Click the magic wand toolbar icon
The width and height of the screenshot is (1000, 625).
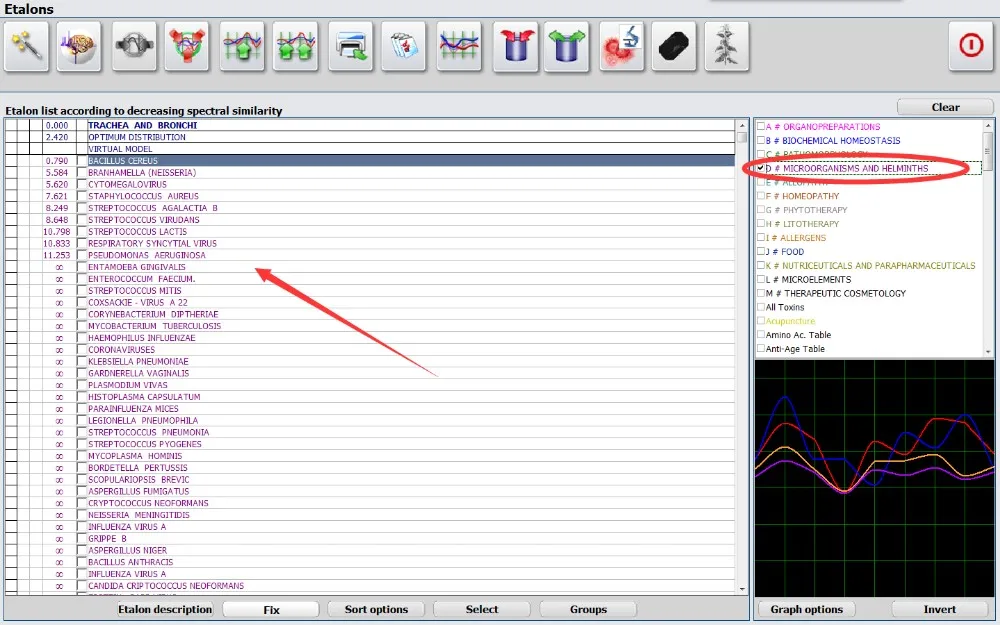[x=26, y=47]
